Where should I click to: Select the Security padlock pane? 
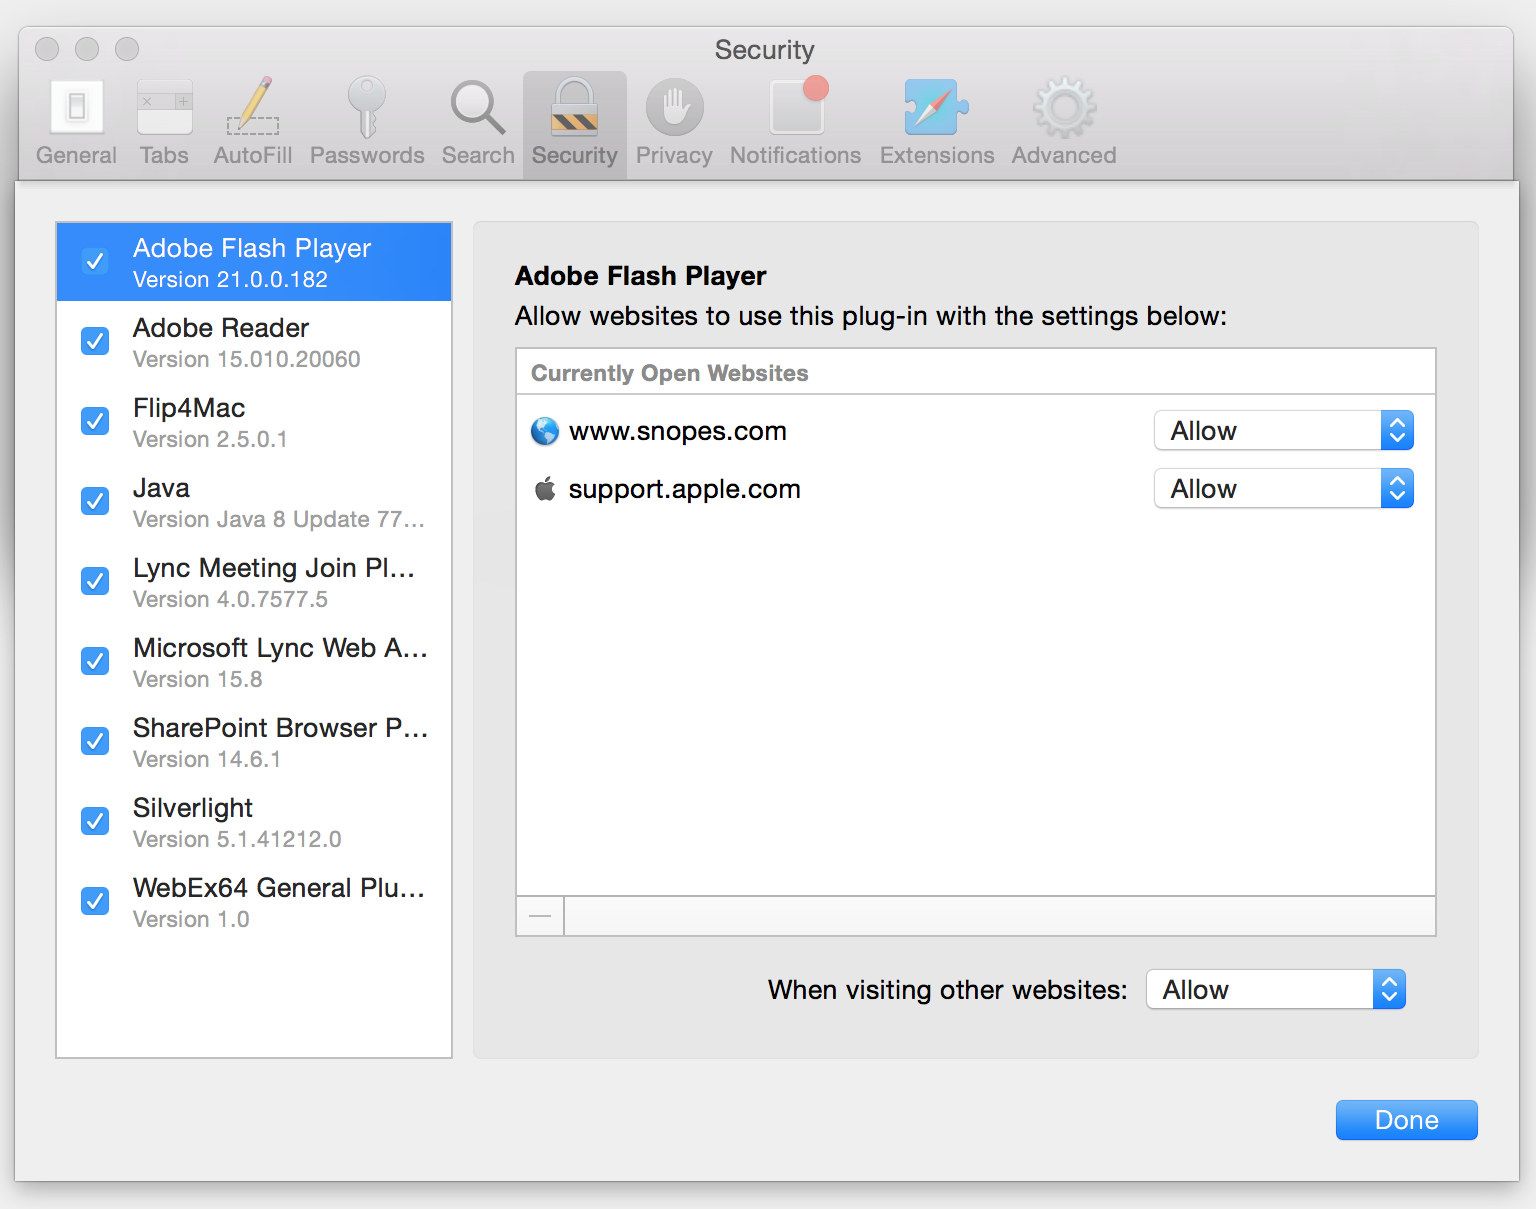(x=575, y=123)
